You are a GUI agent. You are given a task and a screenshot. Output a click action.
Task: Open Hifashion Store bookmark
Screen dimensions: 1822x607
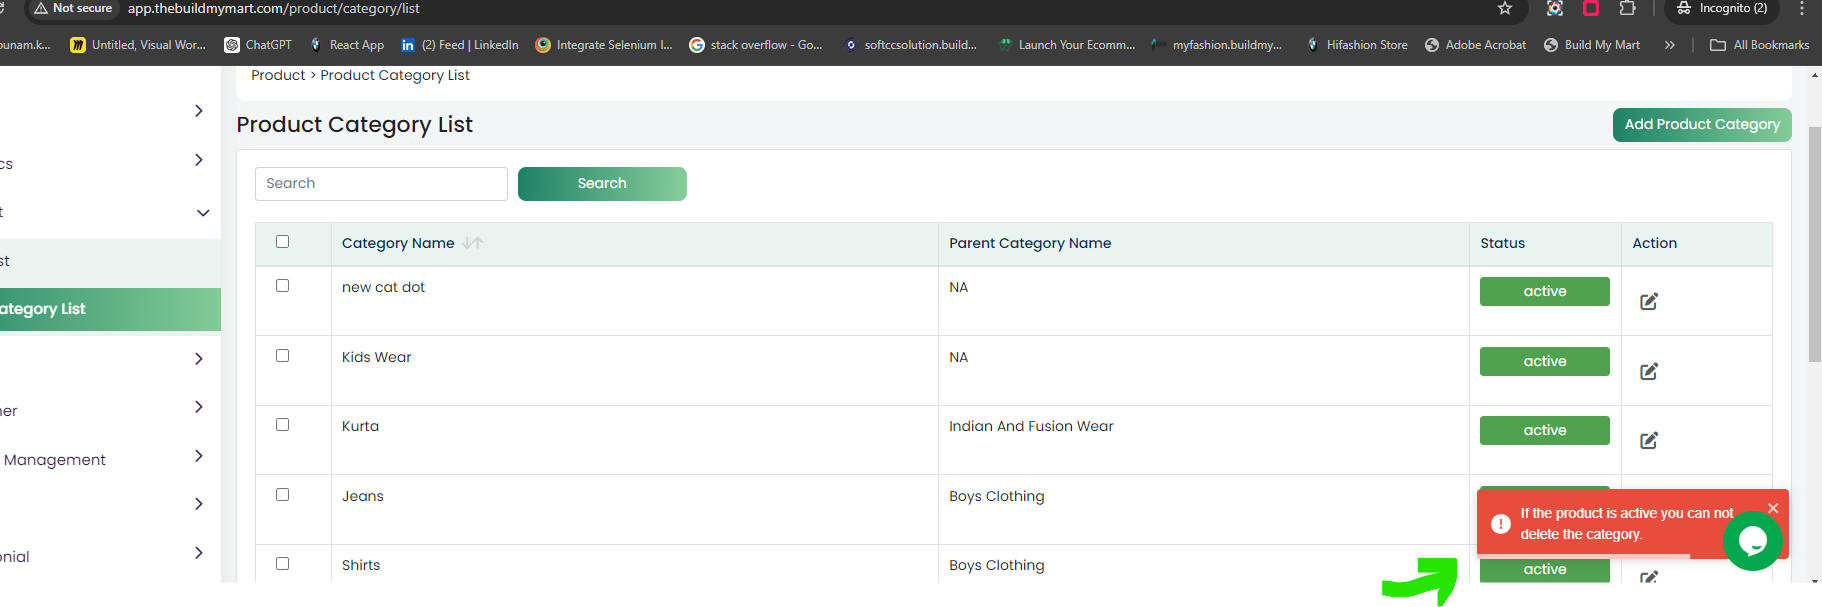pyautogui.click(x=1357, y=45)
